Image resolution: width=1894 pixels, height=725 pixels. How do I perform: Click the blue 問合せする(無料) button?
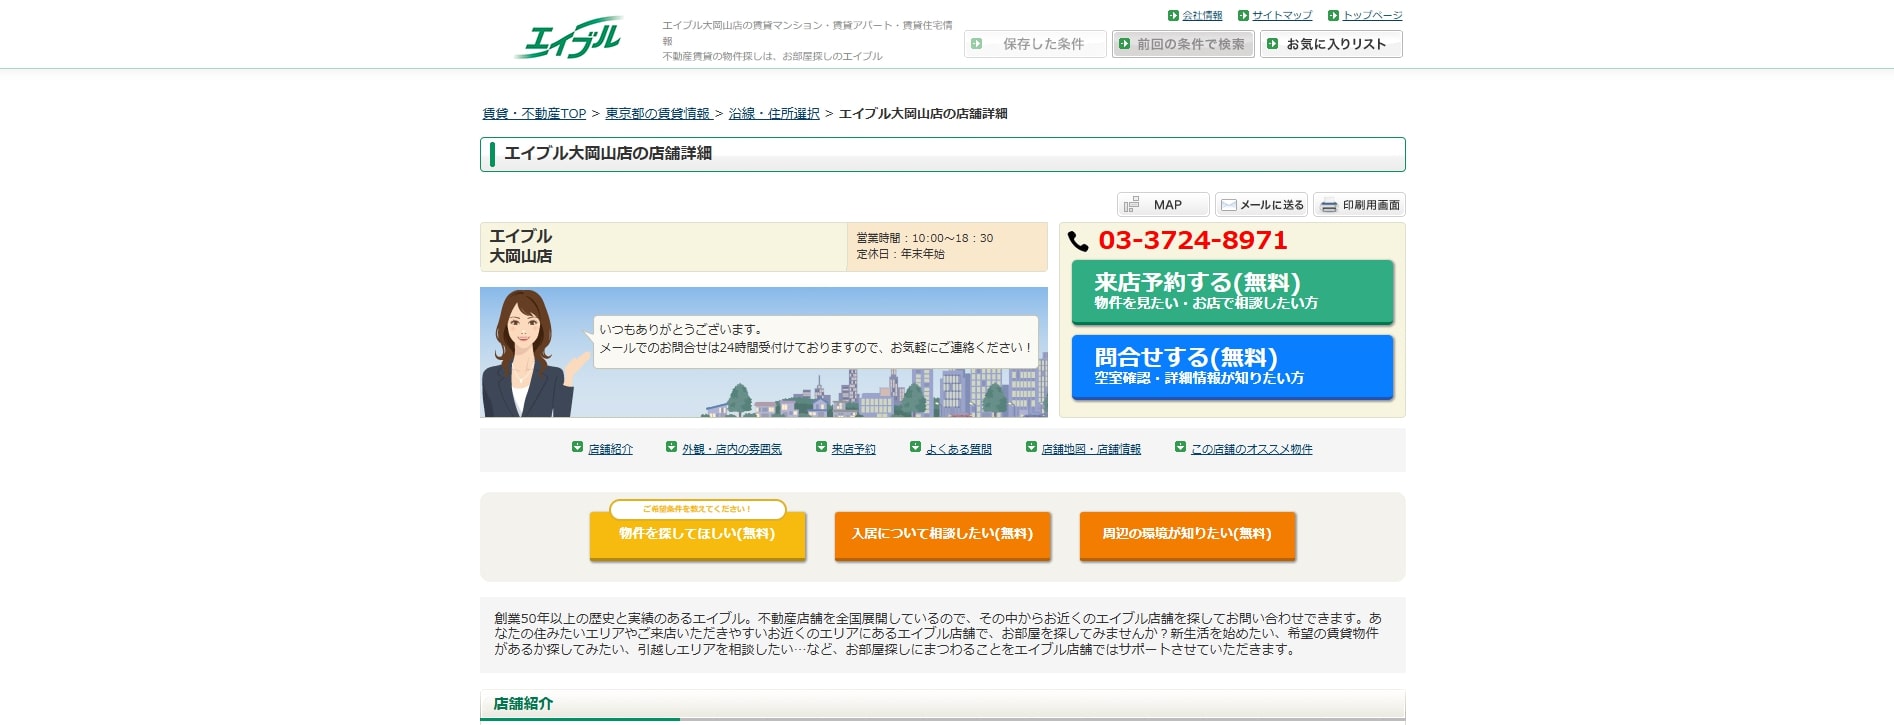[x=1232, y=366]
